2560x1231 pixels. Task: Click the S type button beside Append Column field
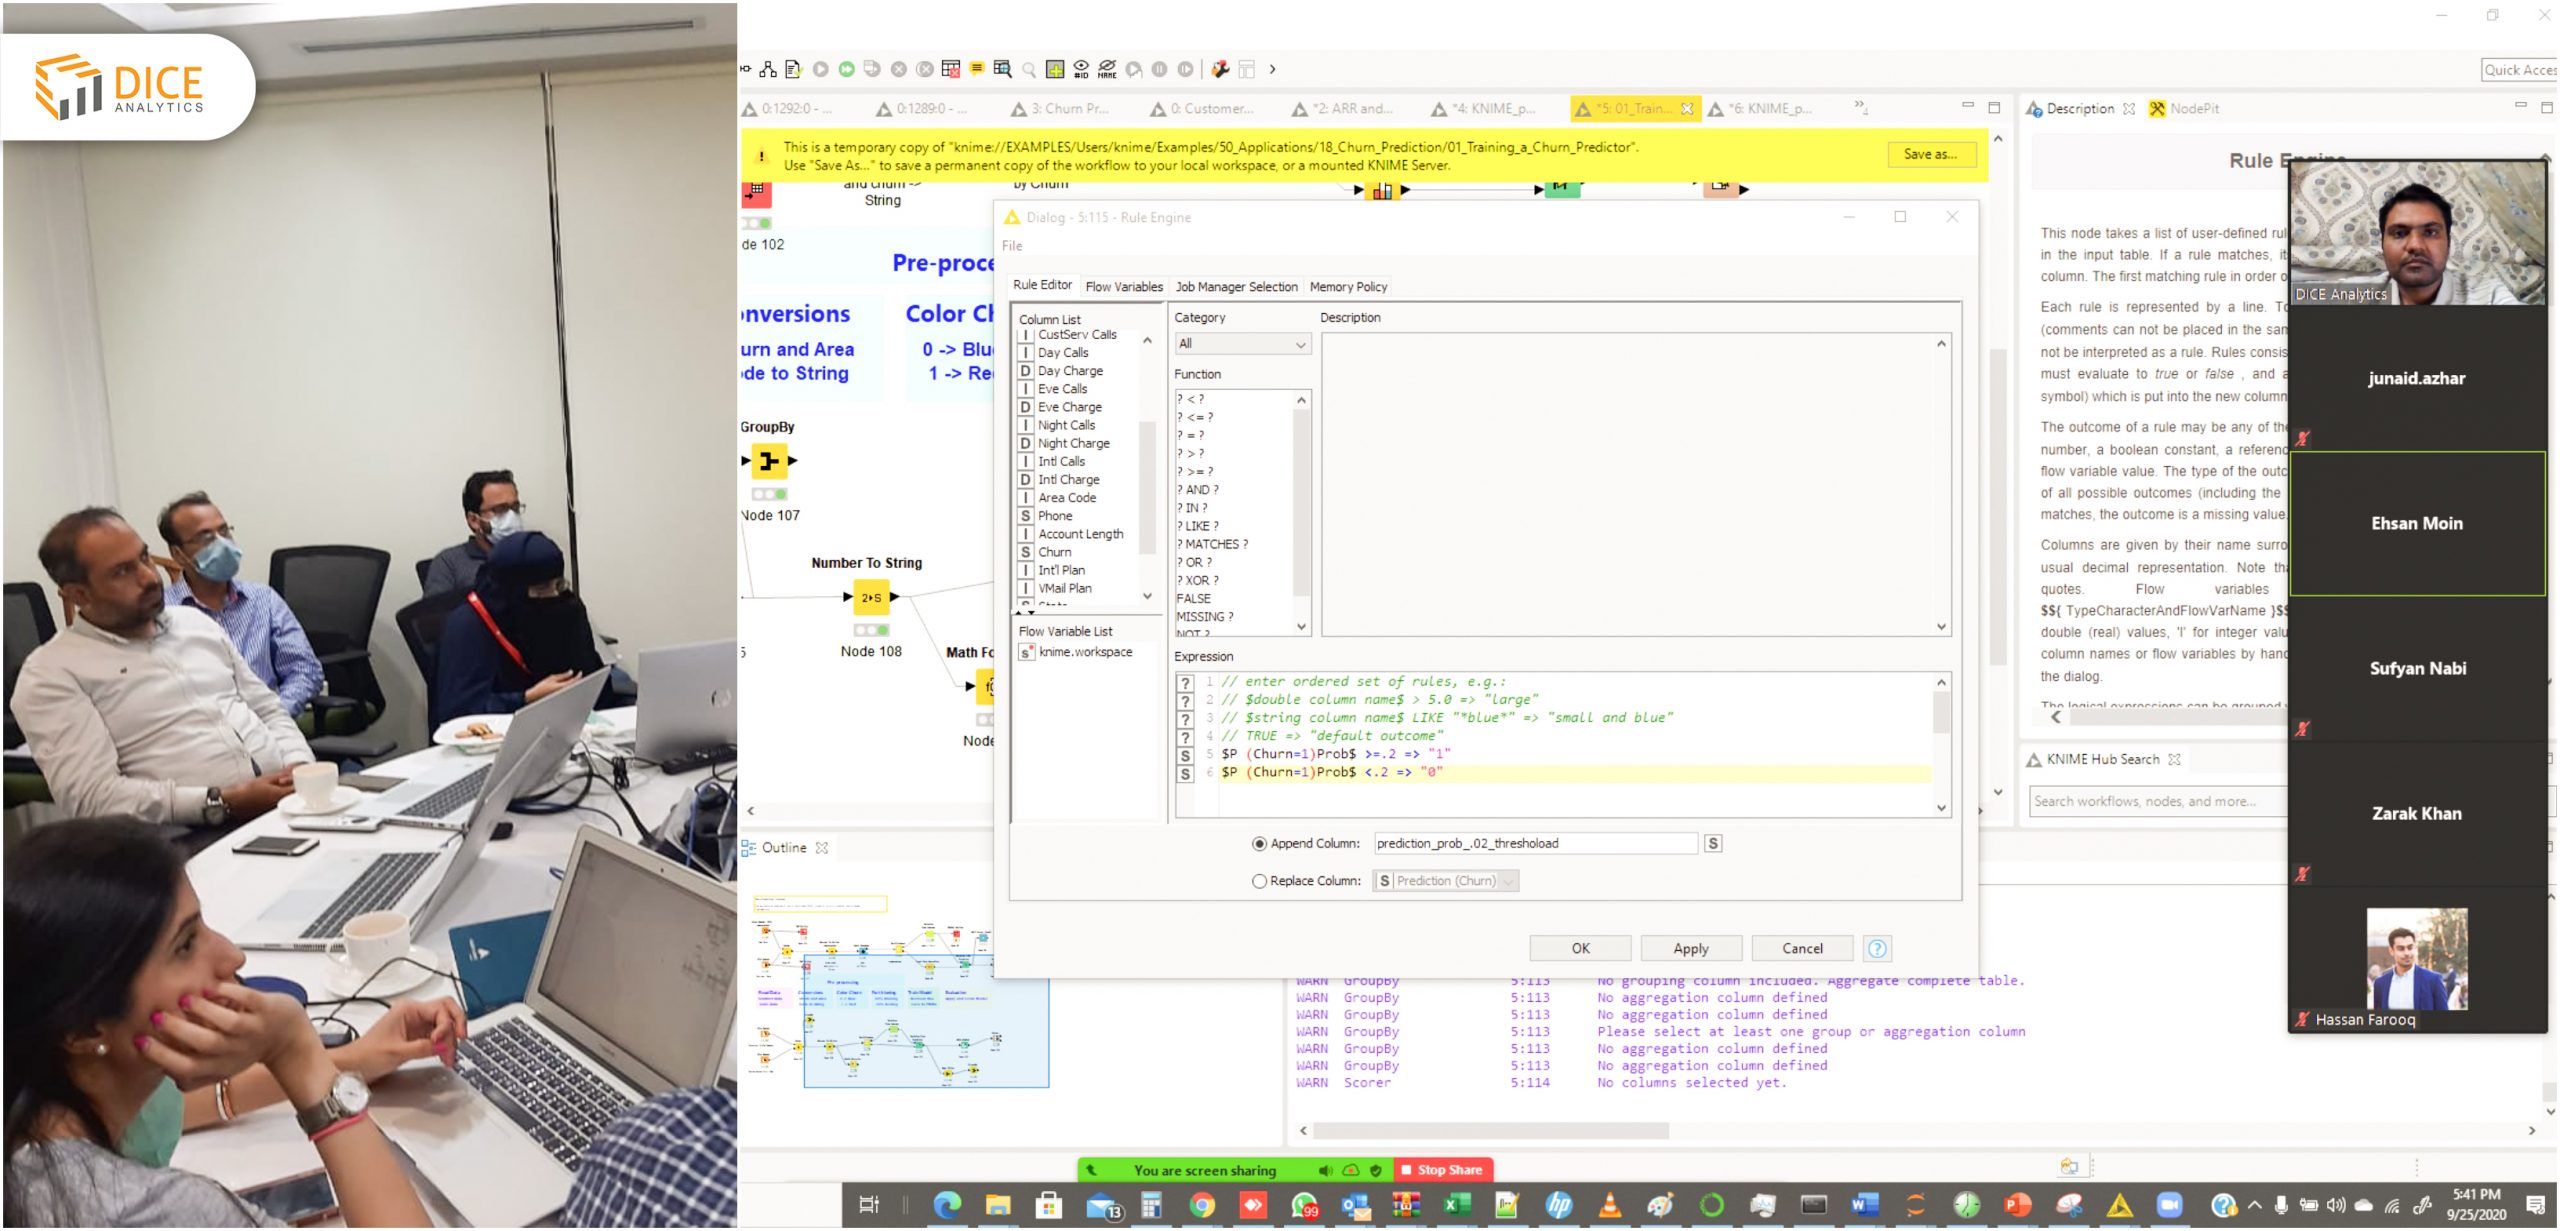[x=1713, y=844]
